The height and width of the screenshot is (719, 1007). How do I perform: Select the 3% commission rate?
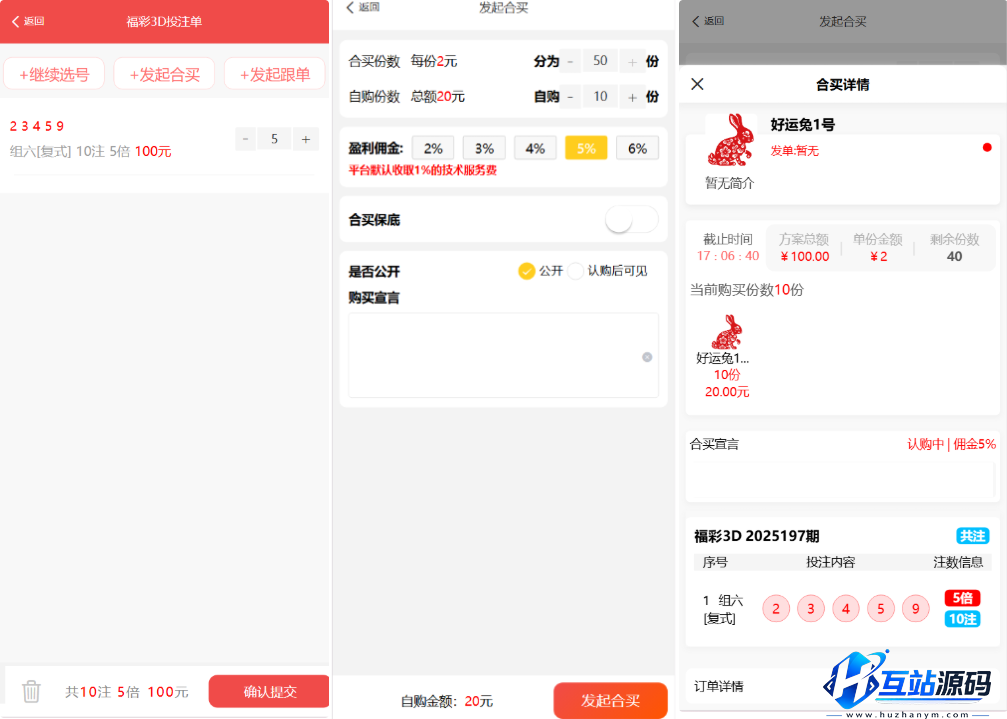coord(484,147)
